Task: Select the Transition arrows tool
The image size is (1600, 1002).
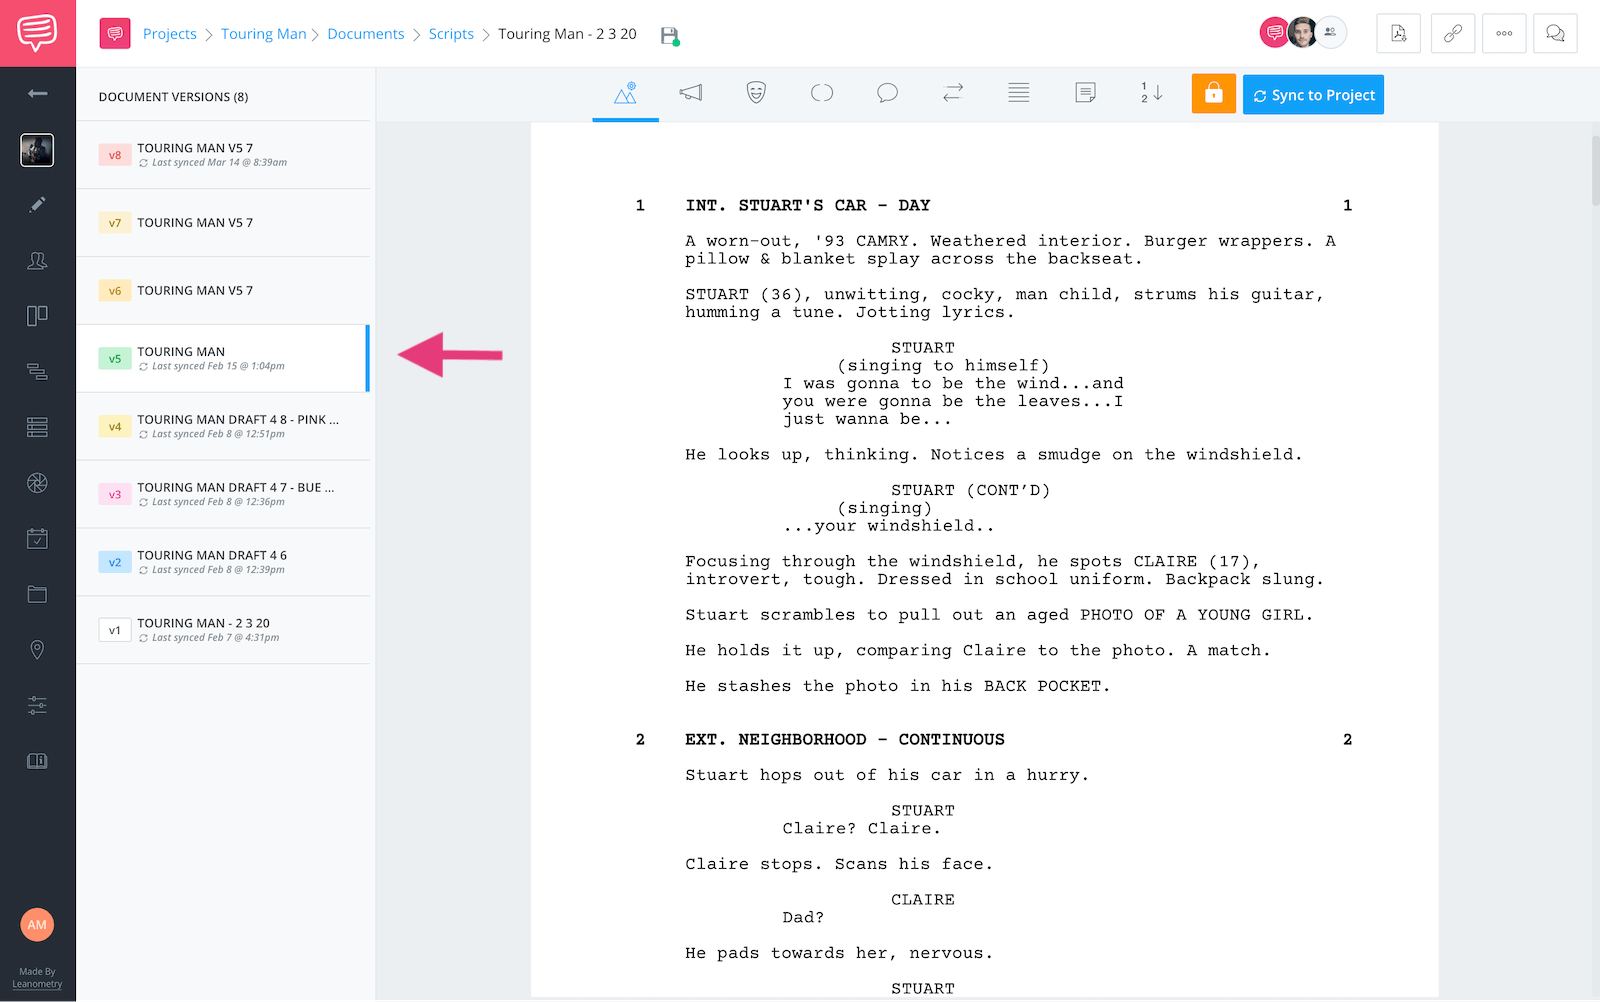Action: coord(952,93)
